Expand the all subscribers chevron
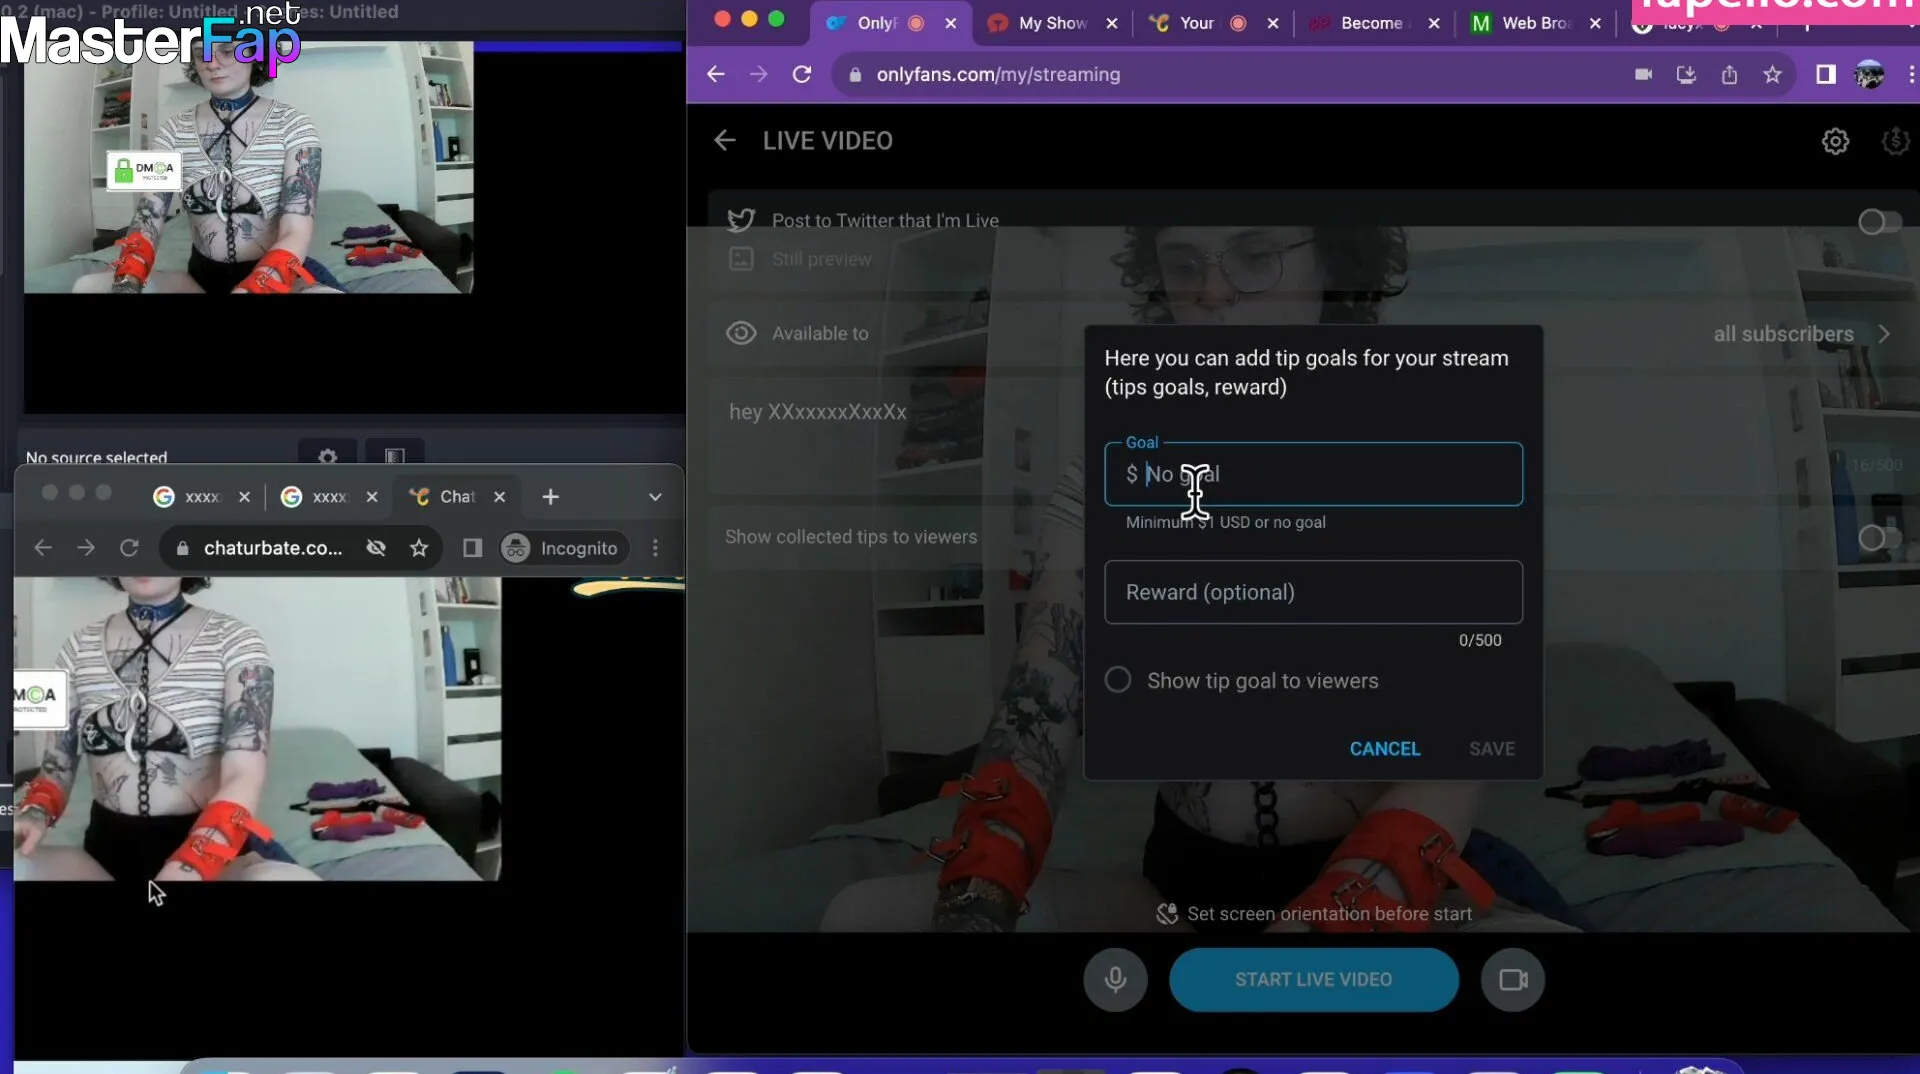The width and height of the screenshot is (1920, 1074). [x=1884, y=334]
